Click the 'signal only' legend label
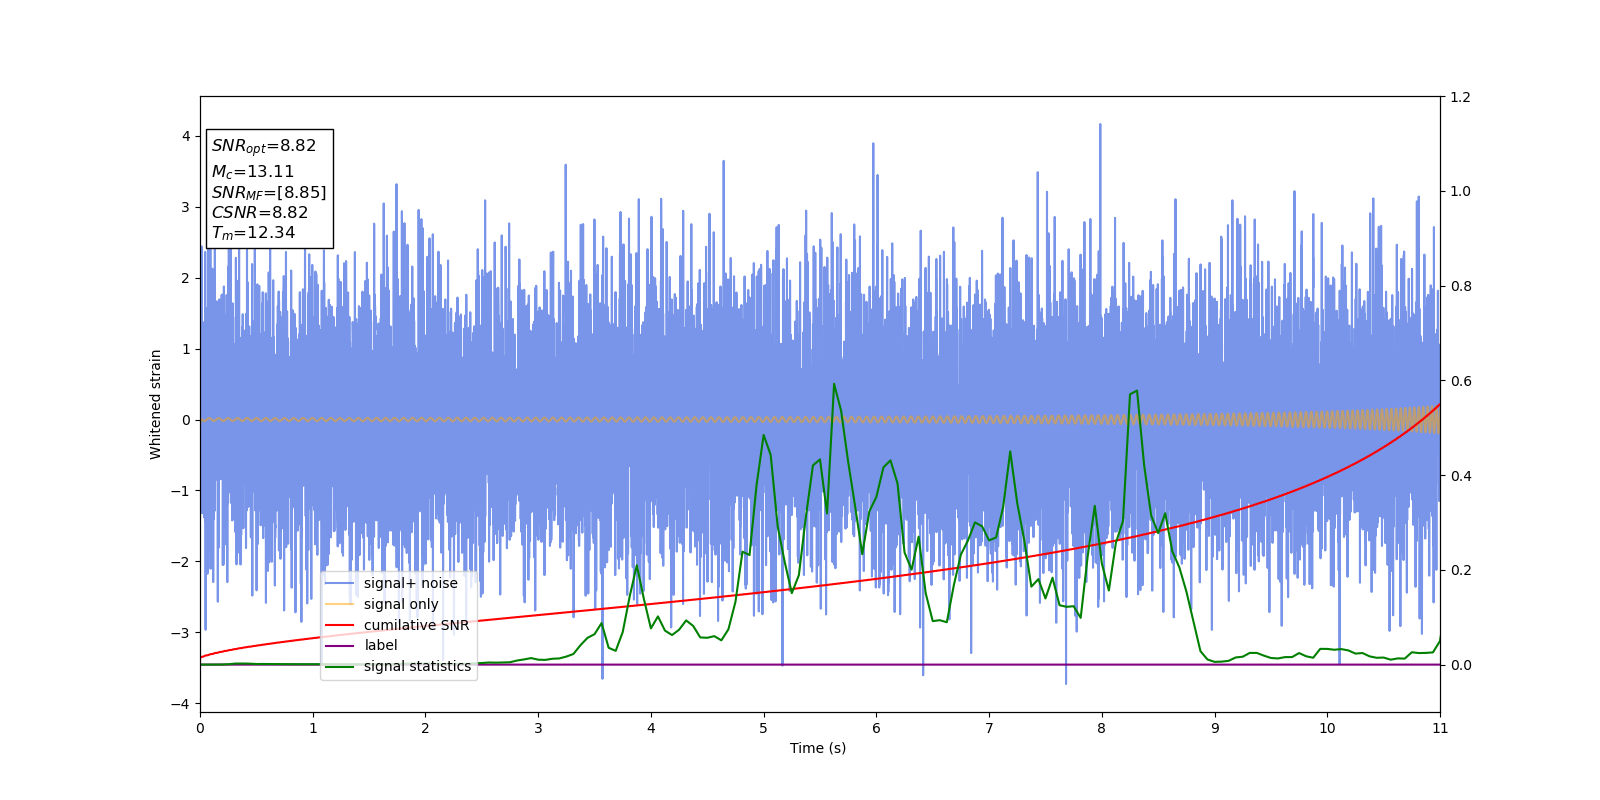The image size is (1600, 800). pyautogui.click(x=401, y=604)
